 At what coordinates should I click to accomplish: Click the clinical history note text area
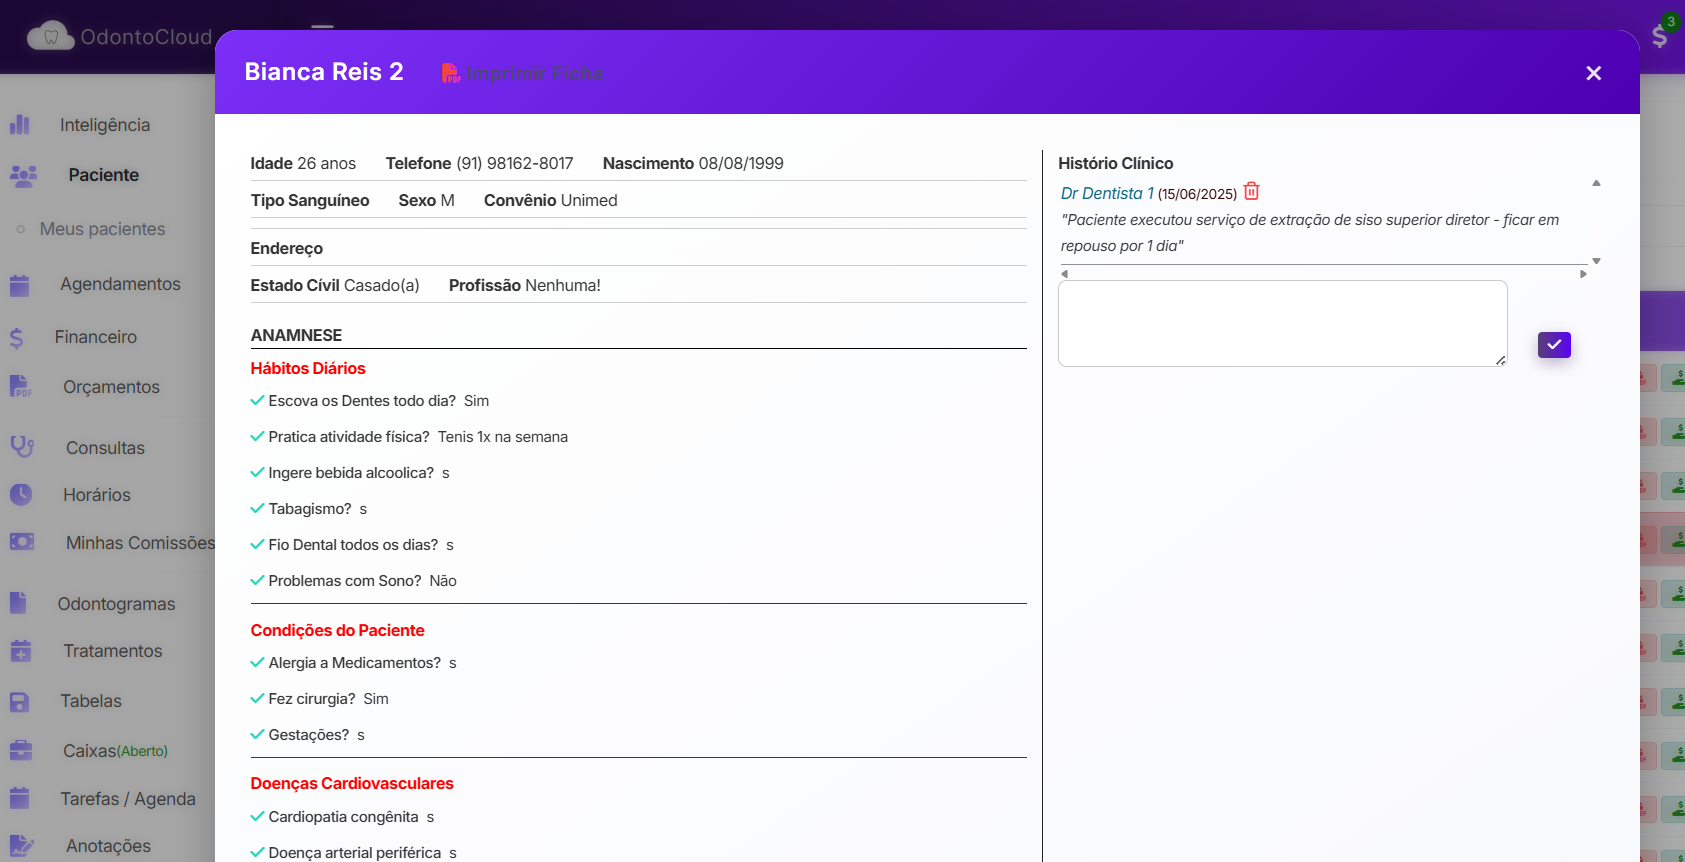coord(1282,323)
